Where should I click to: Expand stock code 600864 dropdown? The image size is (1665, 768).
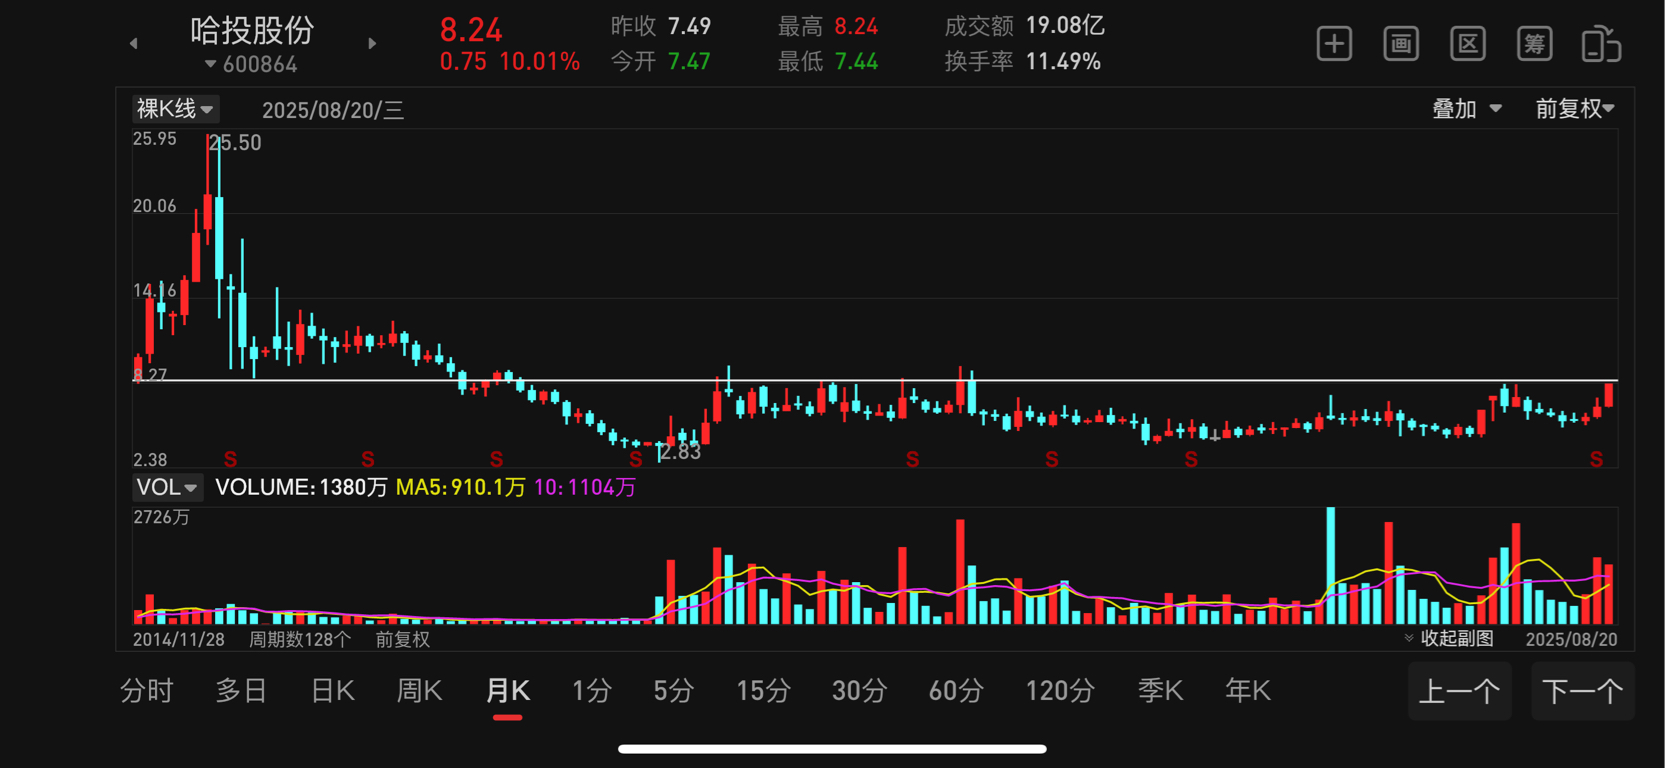point(251,65)
